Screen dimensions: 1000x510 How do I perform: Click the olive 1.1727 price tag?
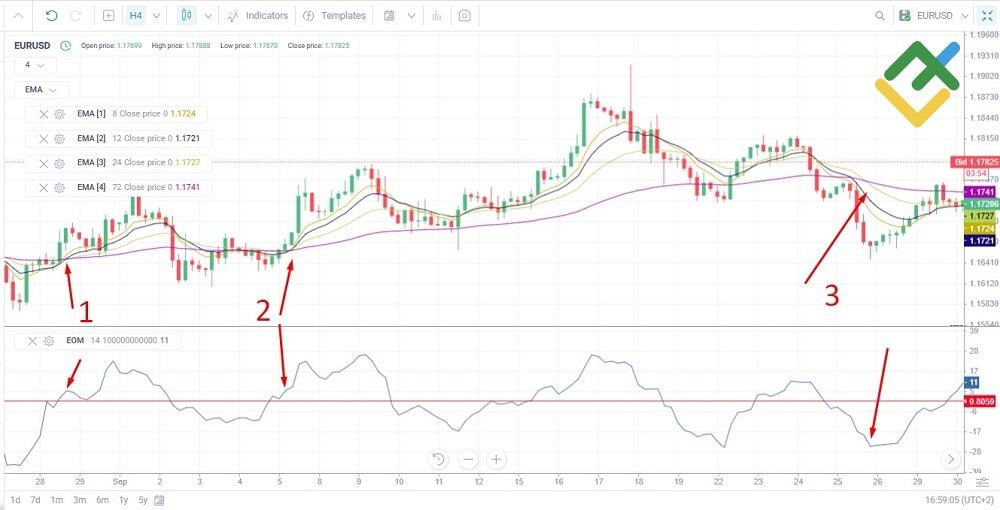click(978, 216)
